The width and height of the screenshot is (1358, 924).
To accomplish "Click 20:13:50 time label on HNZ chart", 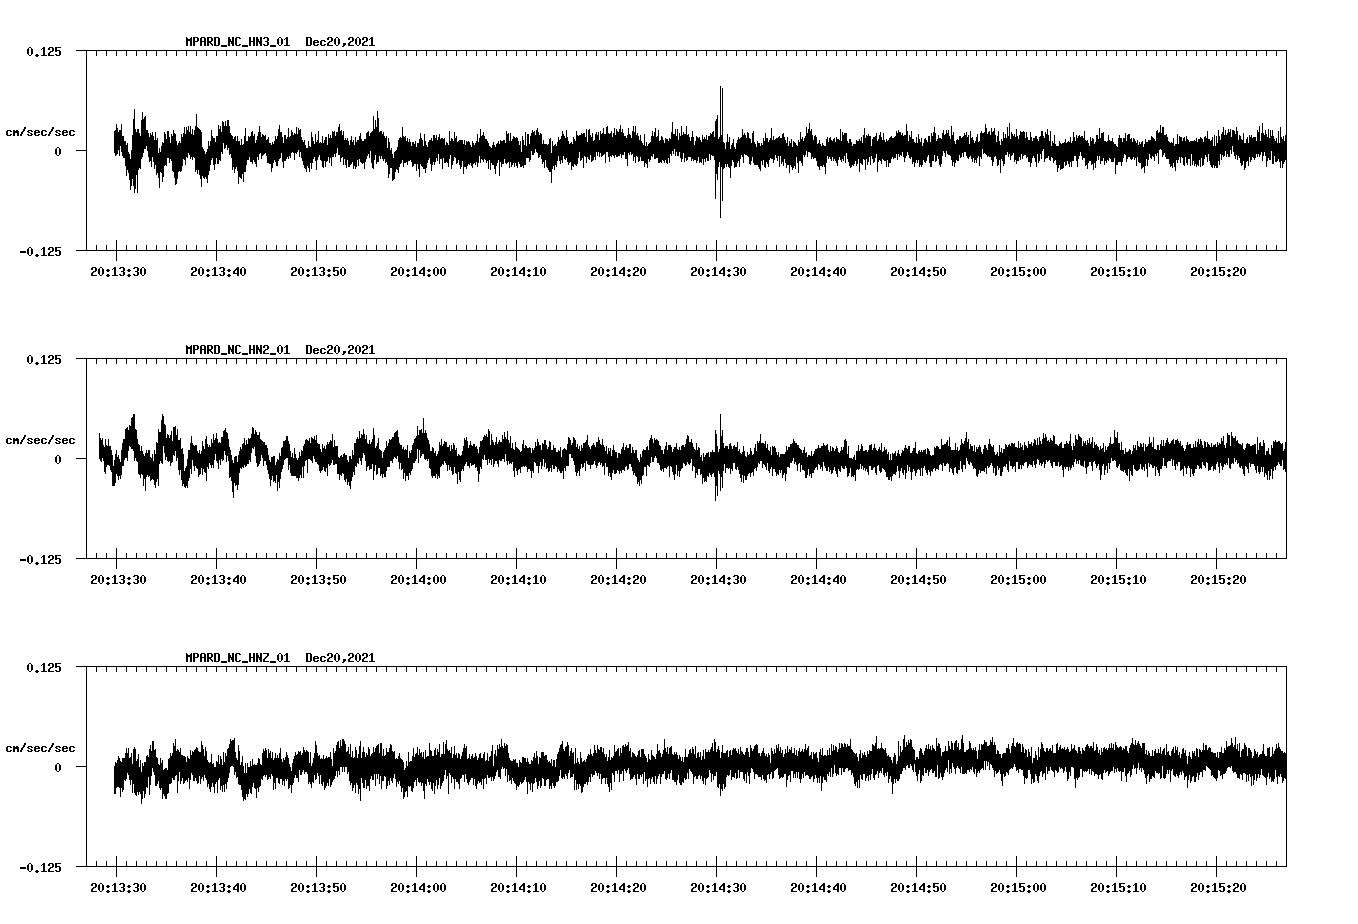I will 318,887.
